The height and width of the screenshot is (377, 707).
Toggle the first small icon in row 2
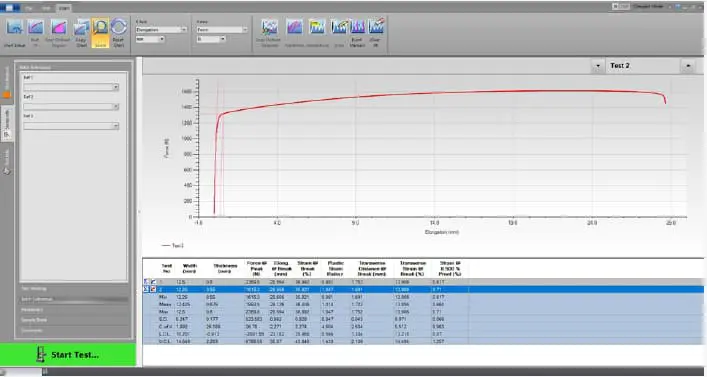coord(146,289)
